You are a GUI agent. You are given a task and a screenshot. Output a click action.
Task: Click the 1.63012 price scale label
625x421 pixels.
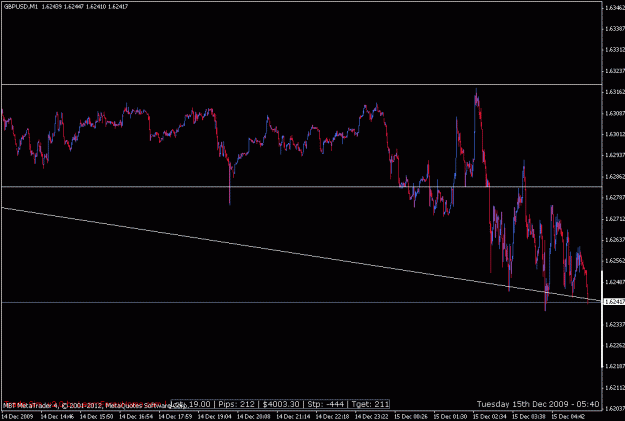point(615,134)
